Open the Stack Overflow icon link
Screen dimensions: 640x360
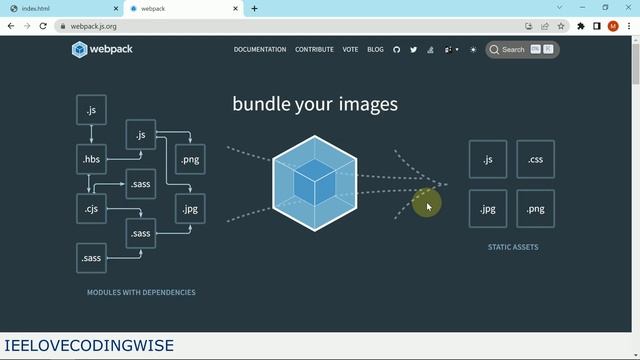click(430, 50)
